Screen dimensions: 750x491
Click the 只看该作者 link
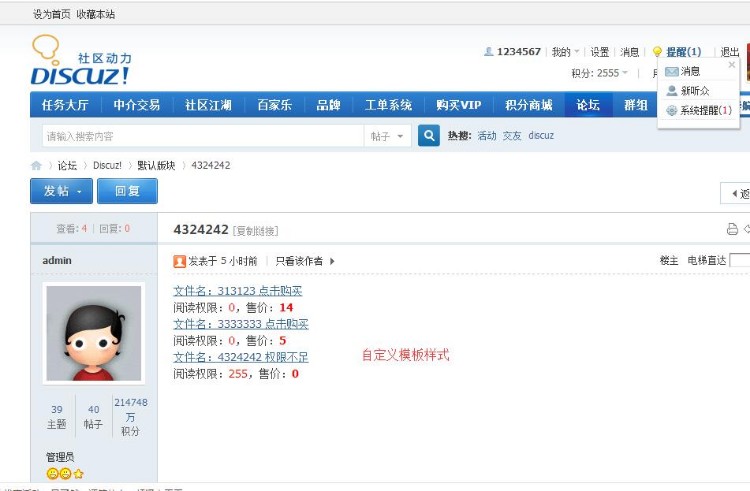(299, 261)
